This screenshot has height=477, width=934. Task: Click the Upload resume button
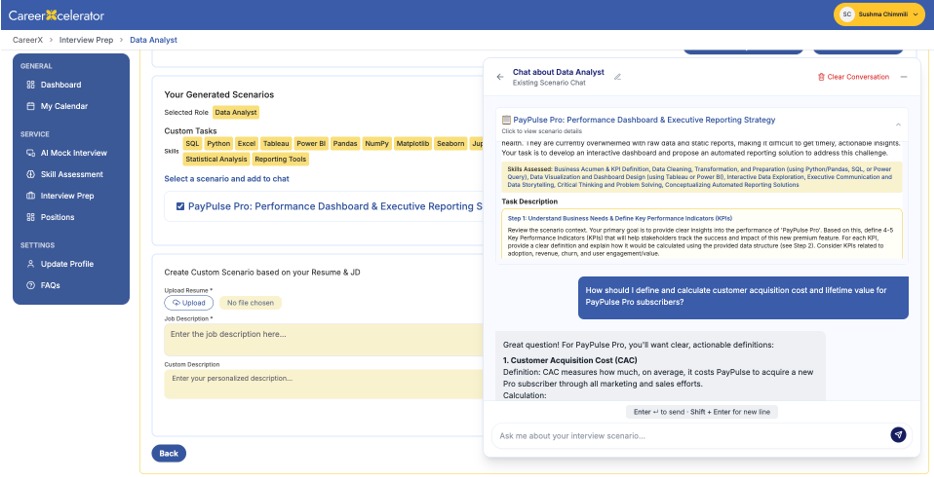189,303
